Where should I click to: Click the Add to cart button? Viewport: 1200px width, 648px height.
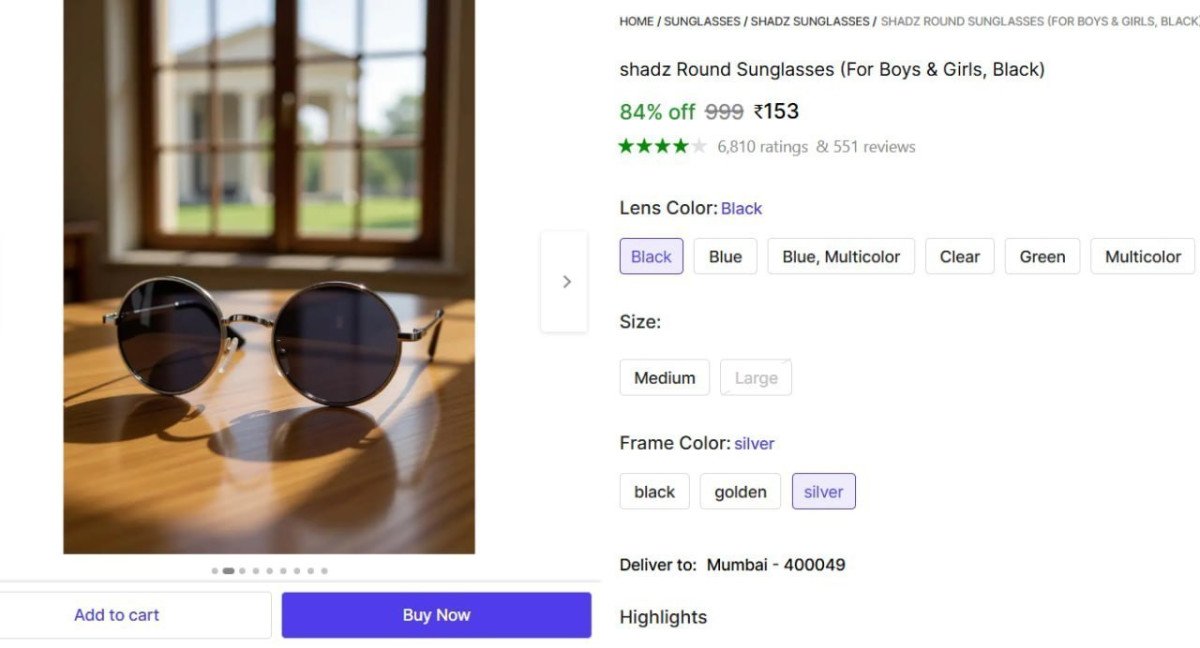pos(117,614)
